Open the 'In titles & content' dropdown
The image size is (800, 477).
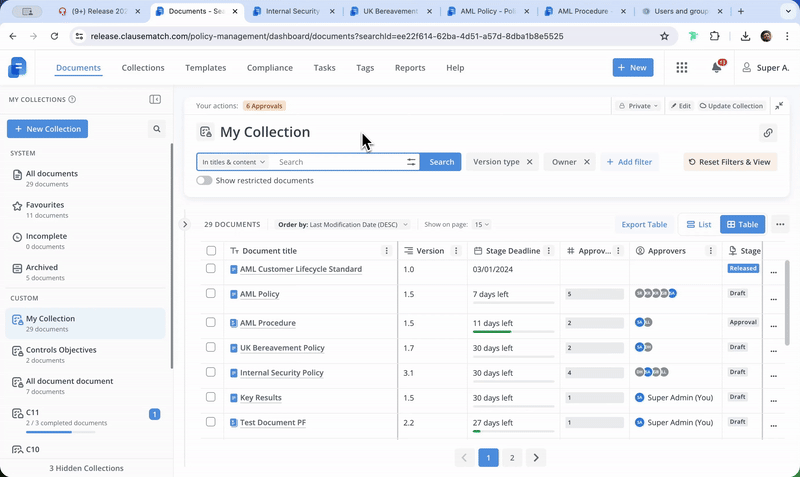(234, 162)
